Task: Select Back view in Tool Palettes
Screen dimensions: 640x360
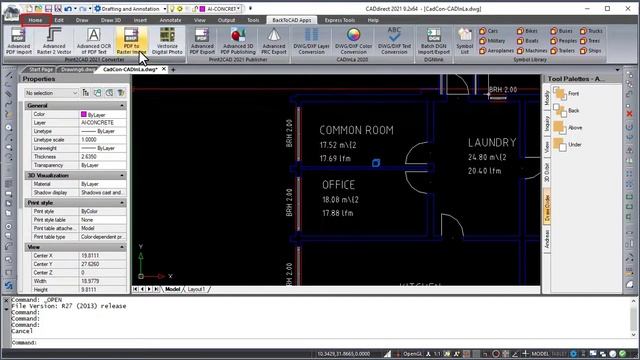Action: click(566, 111)
